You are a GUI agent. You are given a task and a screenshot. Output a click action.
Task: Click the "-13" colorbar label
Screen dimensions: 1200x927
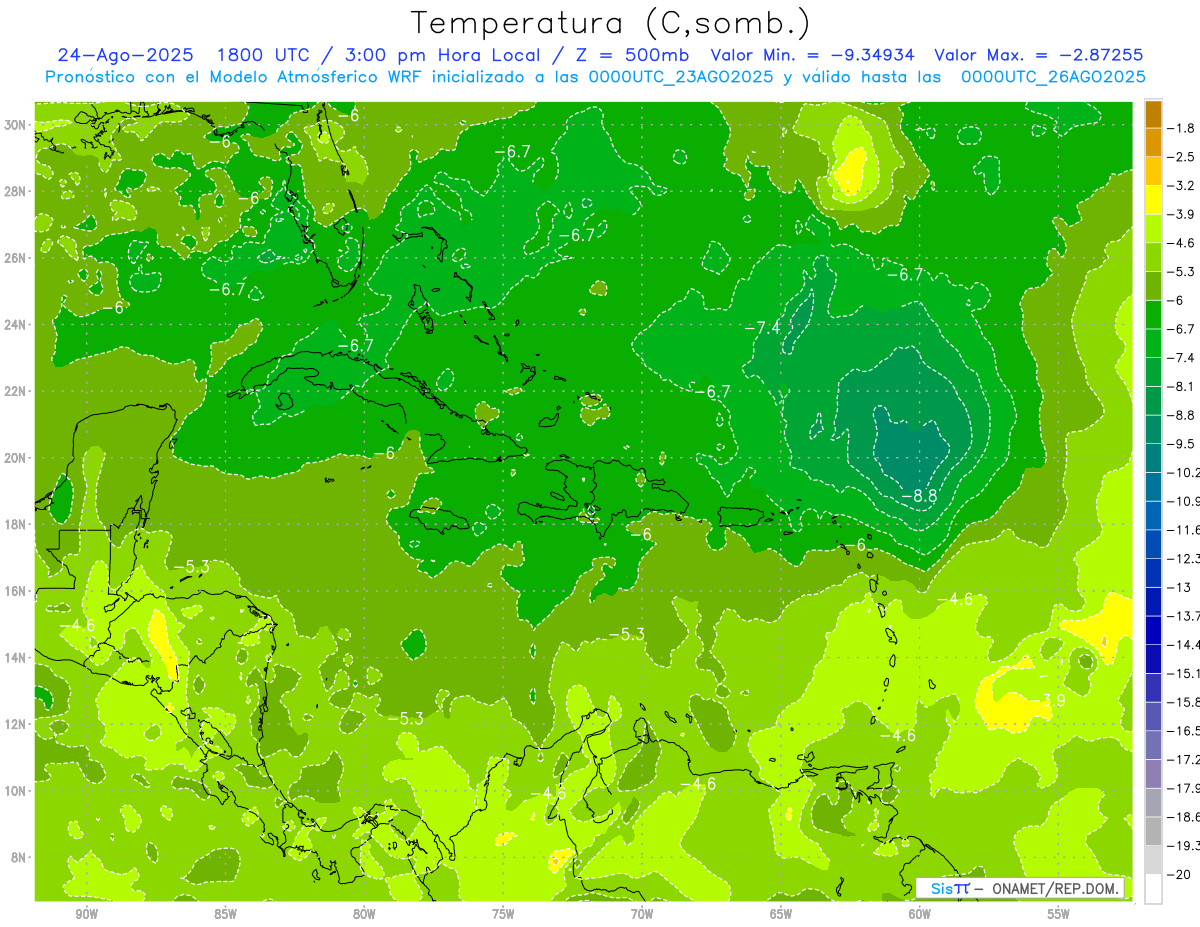pyautogui.click(x=1179, y=587)
